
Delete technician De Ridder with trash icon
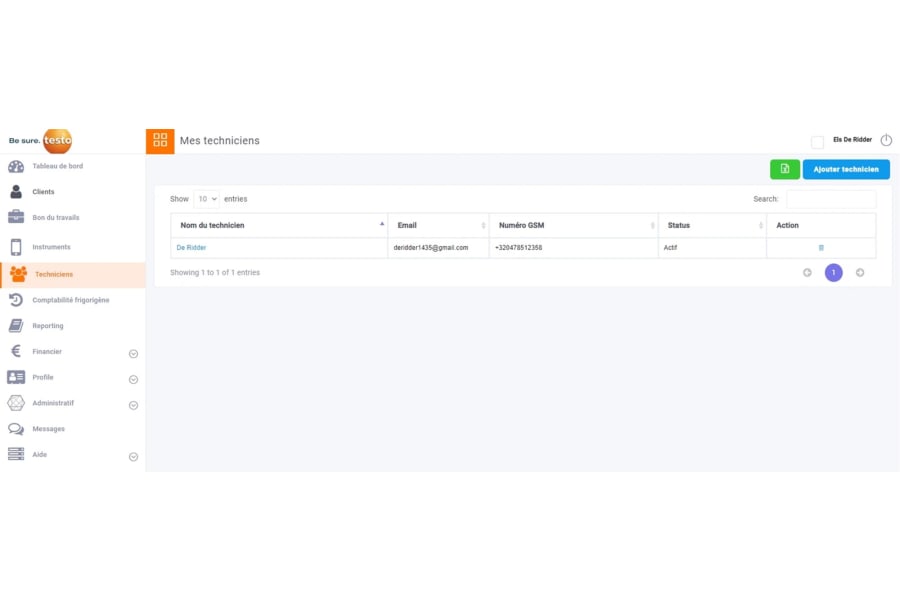click(x=821, y=248)
